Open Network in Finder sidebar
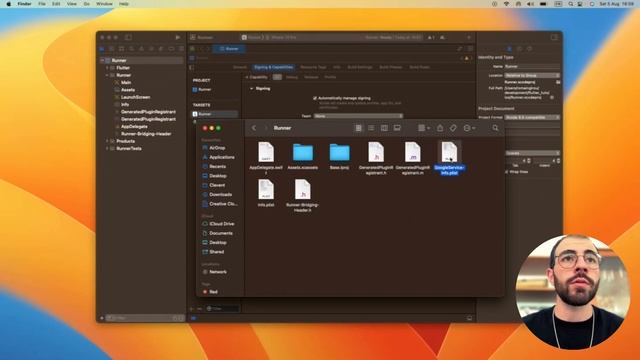Screen dimensions: 640x360 [x=218, y=272]
